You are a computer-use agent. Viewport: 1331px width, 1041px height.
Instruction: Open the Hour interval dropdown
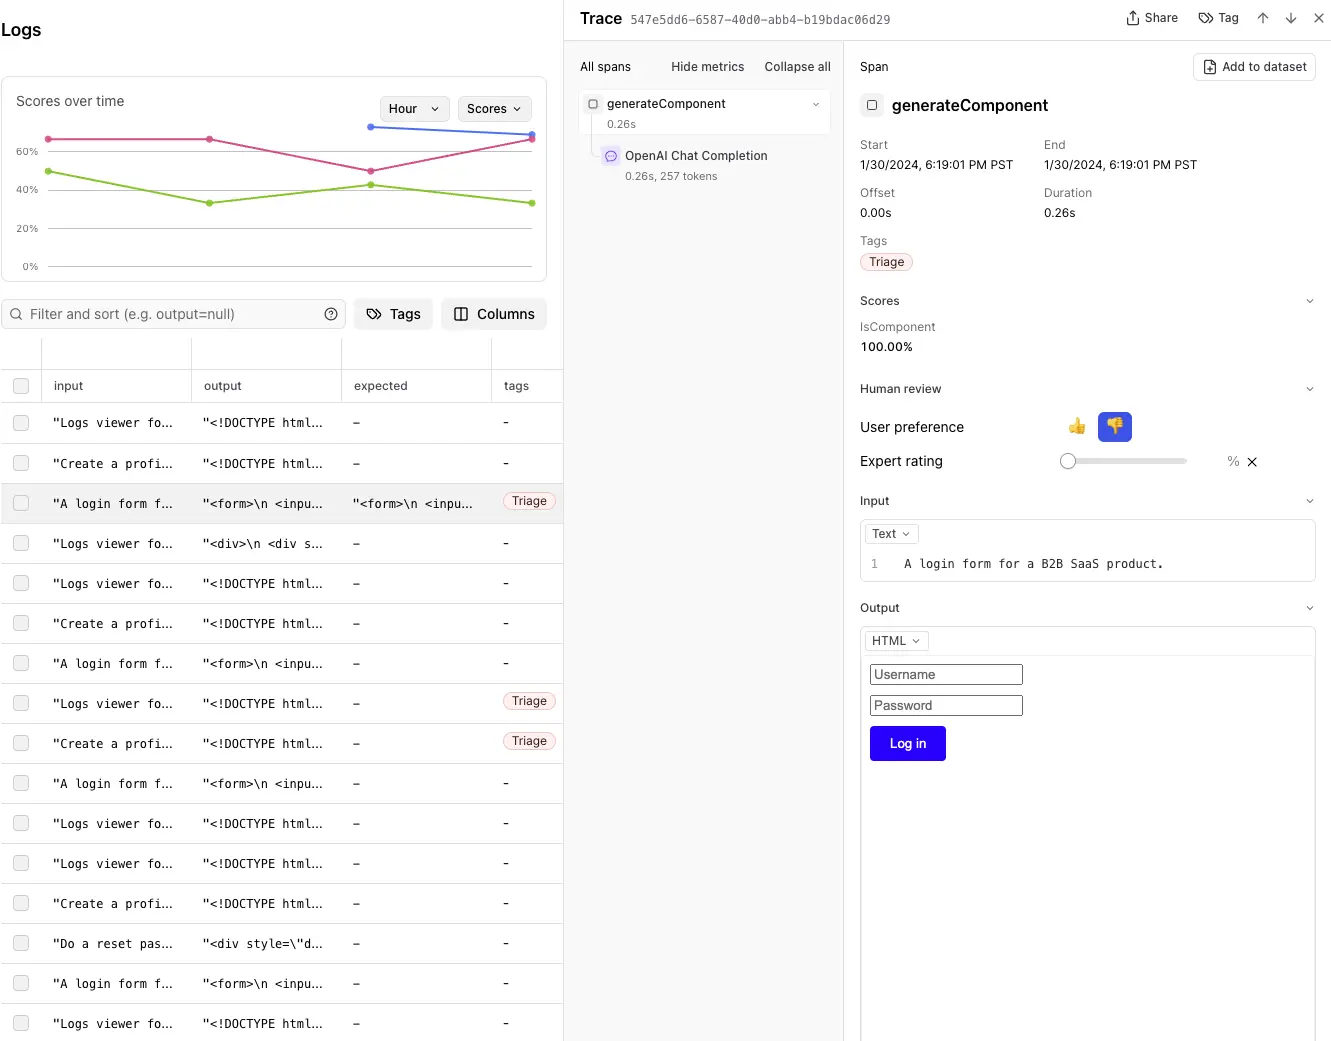click(x=414, y=108)
